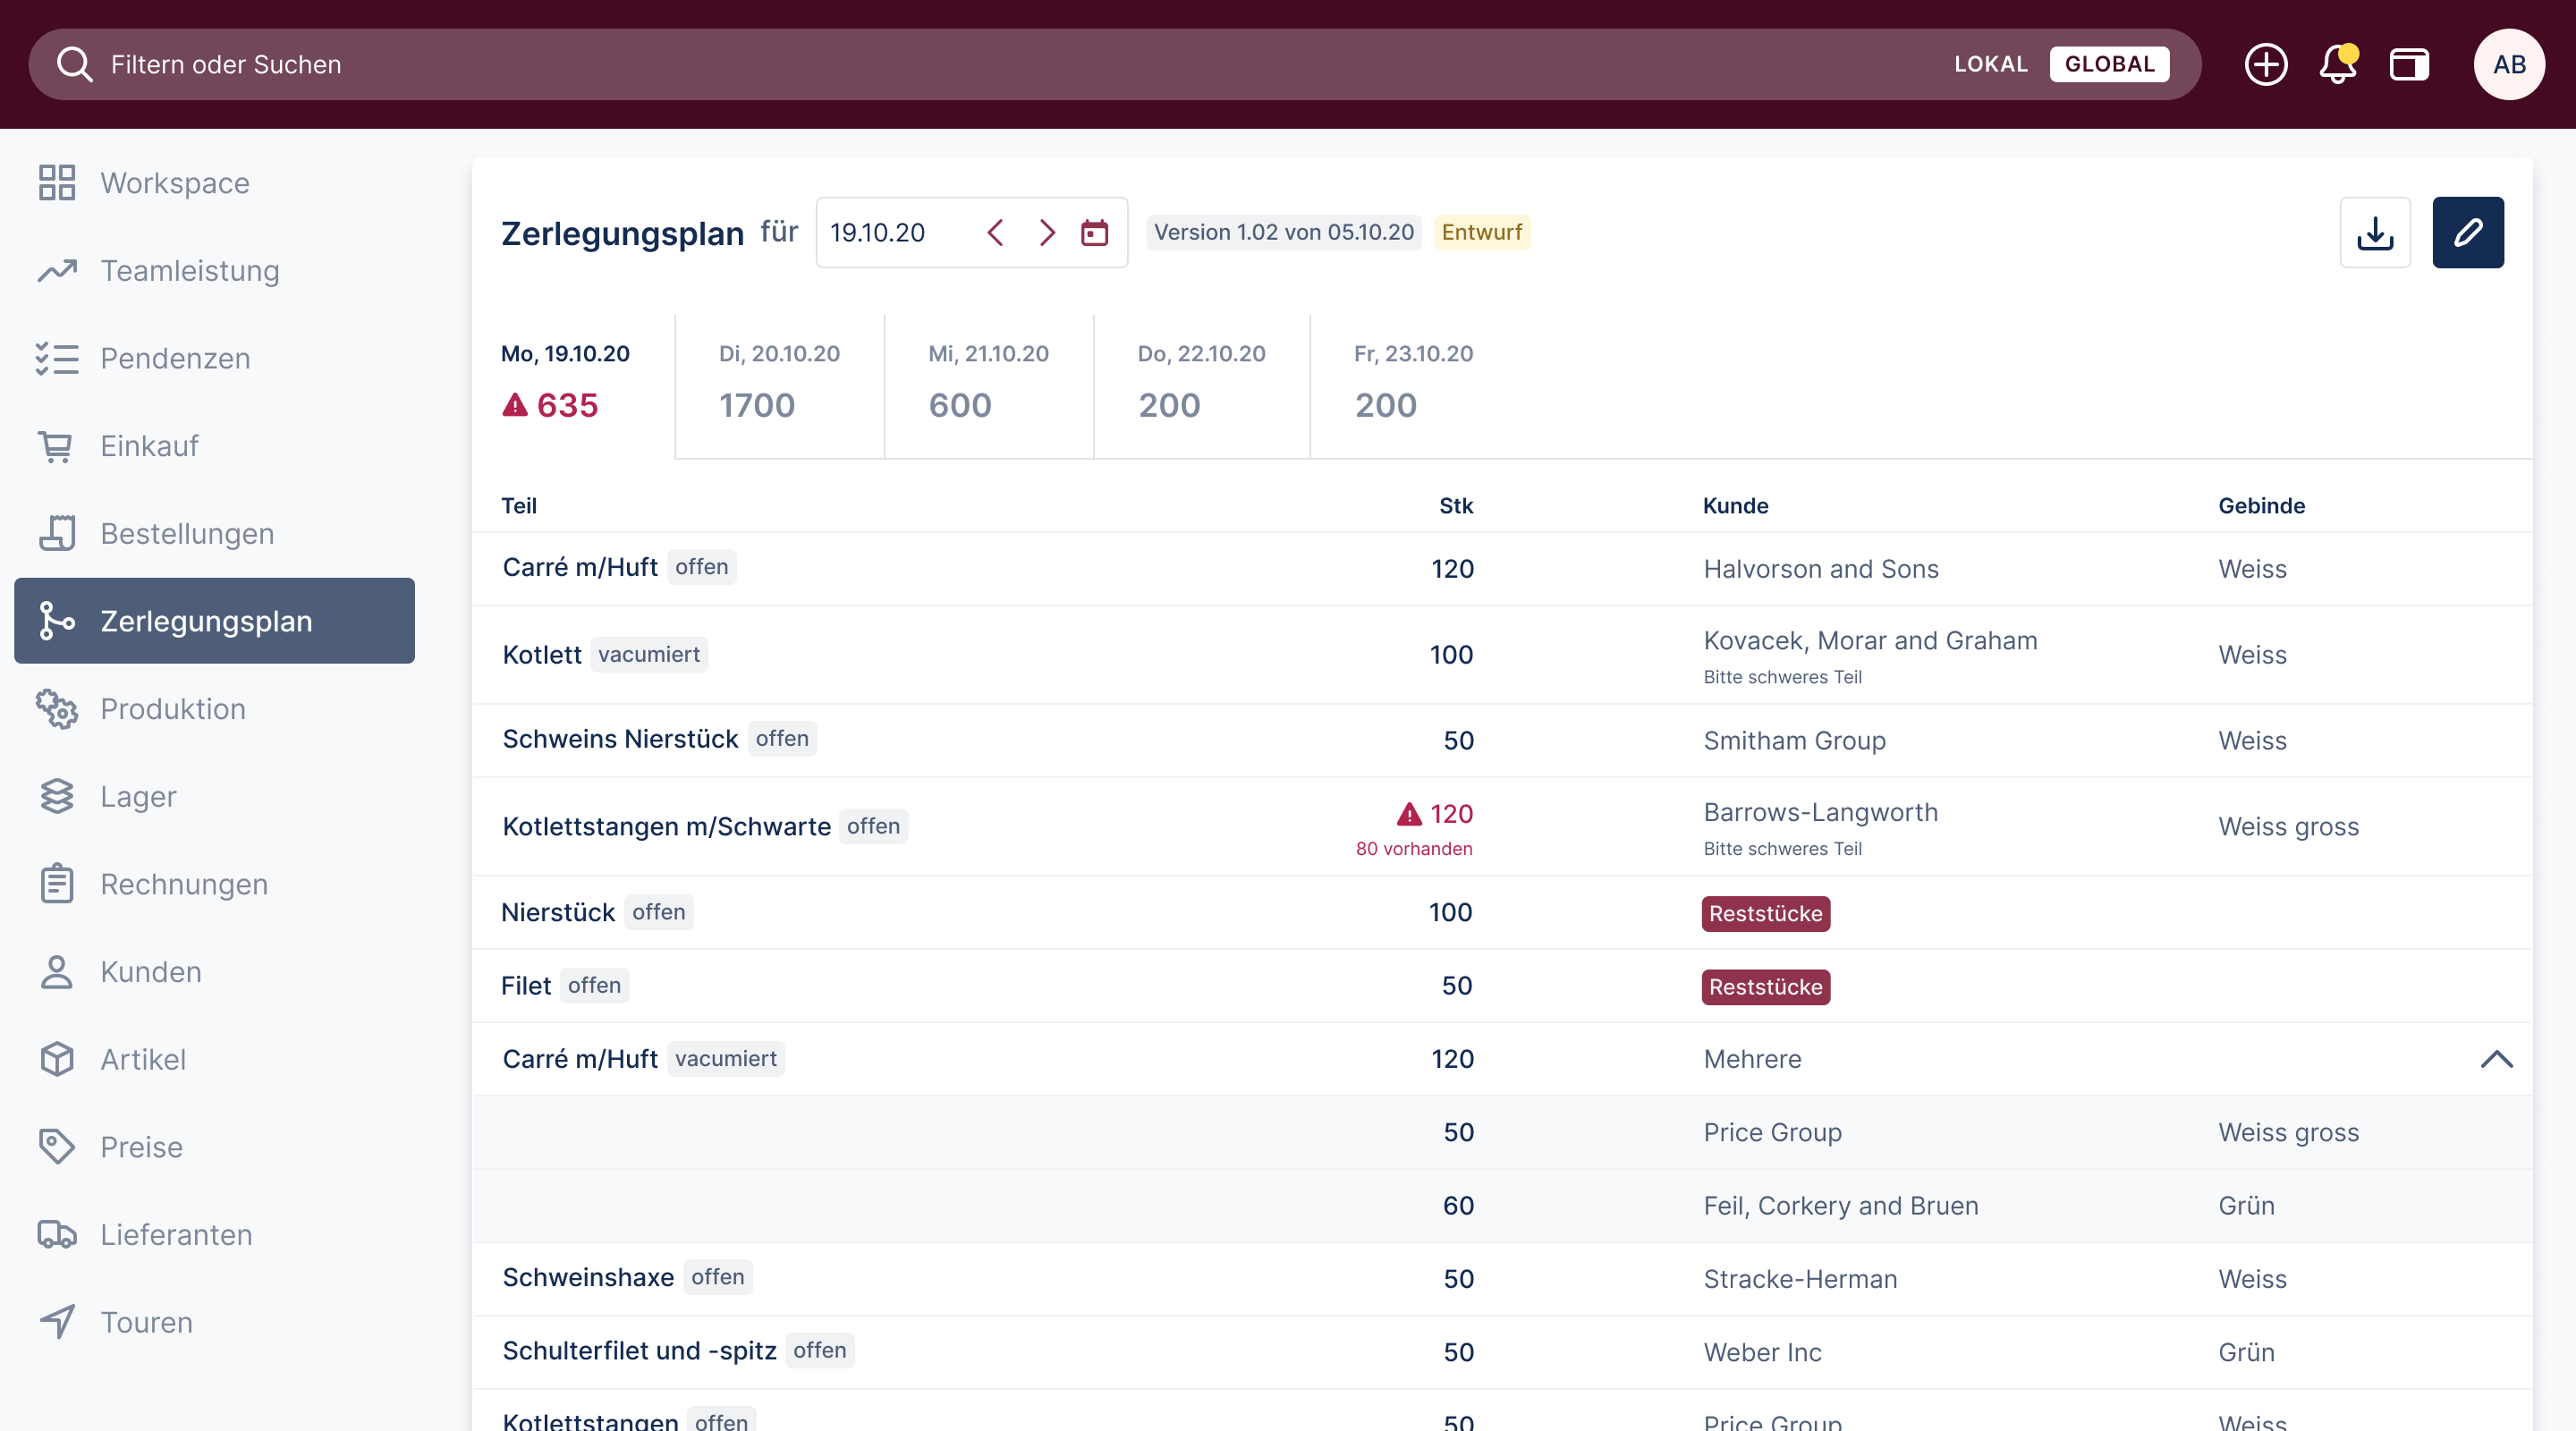Click the Pendenzen checklist icon
Viewport: 2576px width, 1431px height.
click(57, 358)
